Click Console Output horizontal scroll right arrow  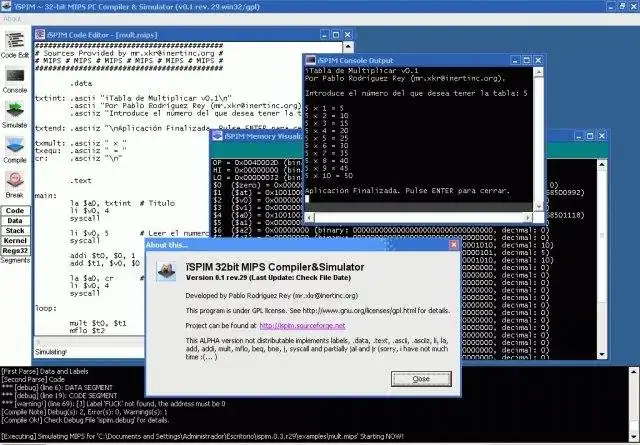click(x=528, y=218)
